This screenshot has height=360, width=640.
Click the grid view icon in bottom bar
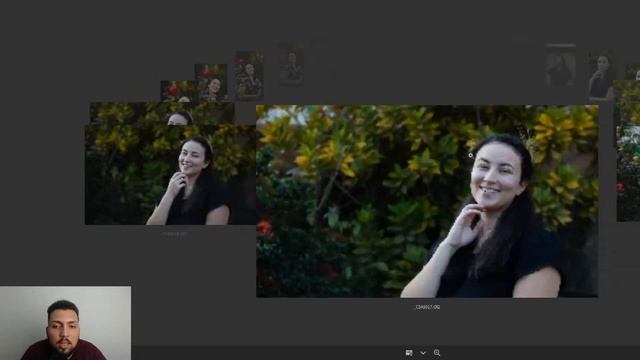409,353
